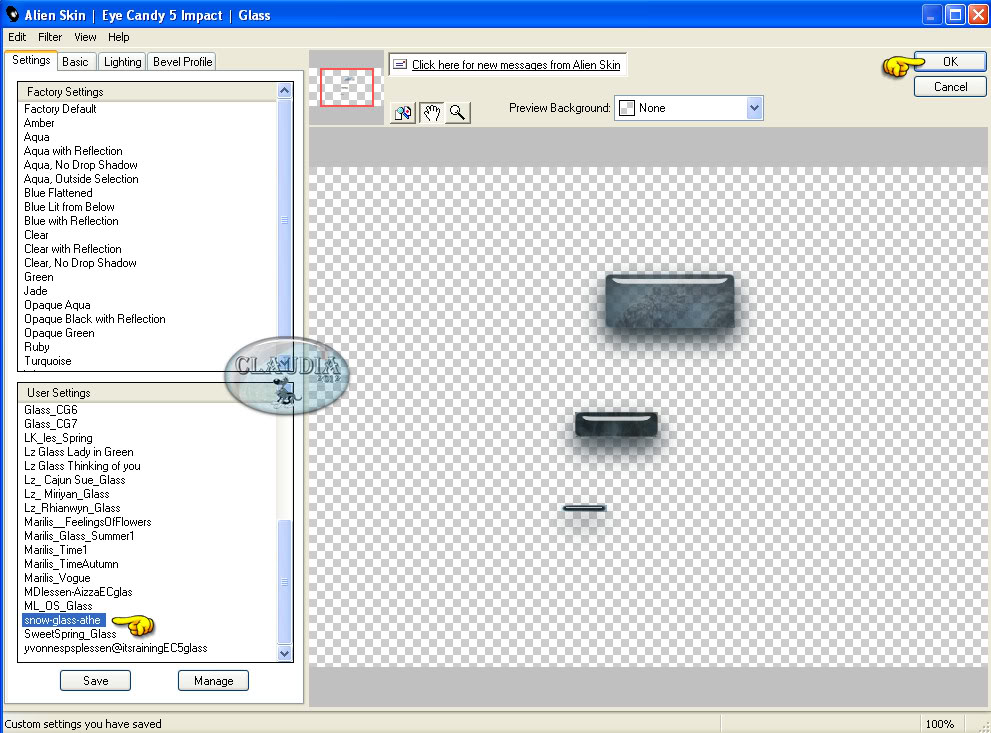Switch to the Lighting tab
Image resolution: width=991 pixels, height=733 pixels.
(123, 61)
